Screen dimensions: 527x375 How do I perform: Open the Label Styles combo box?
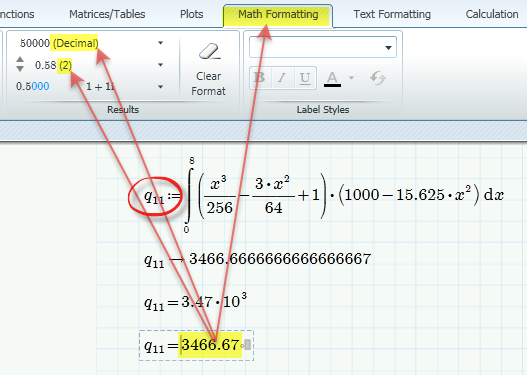pyautogui.click(x=323, y=47)
